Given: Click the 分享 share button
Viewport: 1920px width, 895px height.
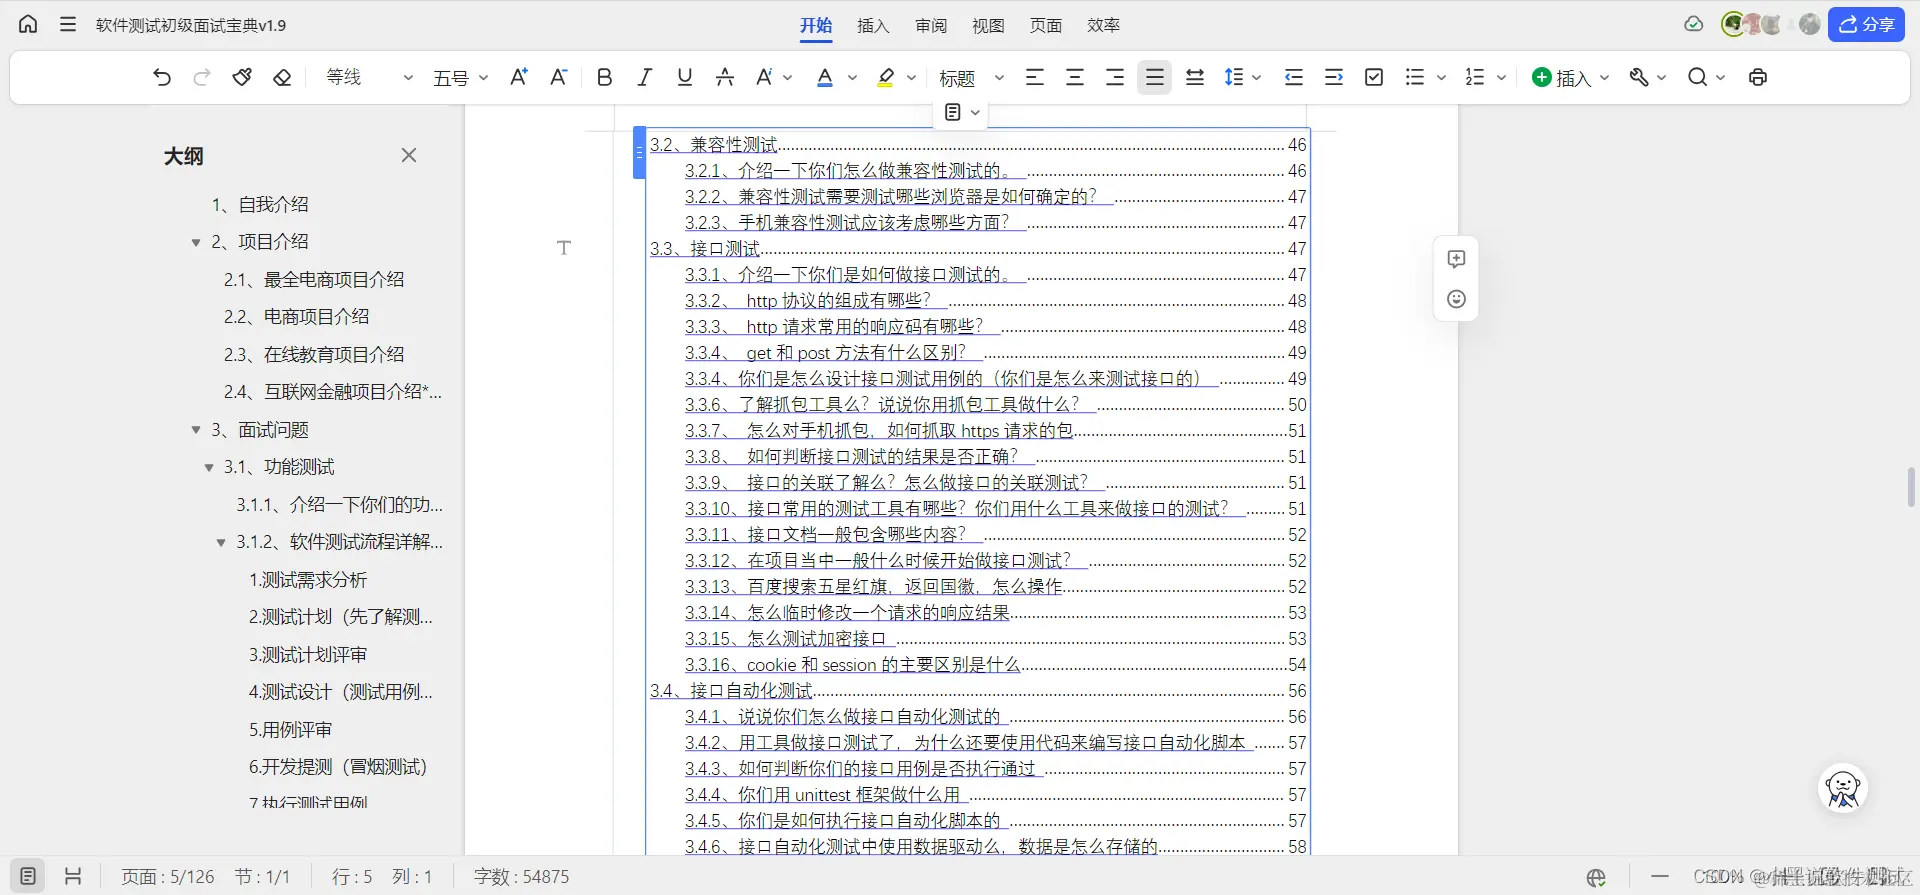Looking at the screenshot, I should (x=1866, y=24).
